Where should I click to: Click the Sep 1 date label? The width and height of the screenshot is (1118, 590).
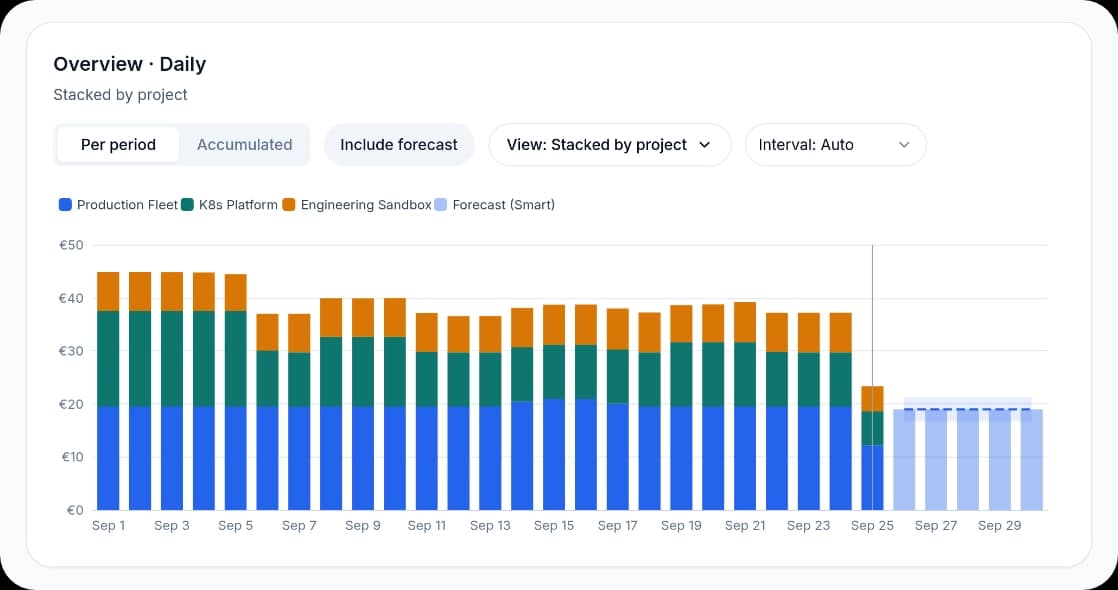108,526
